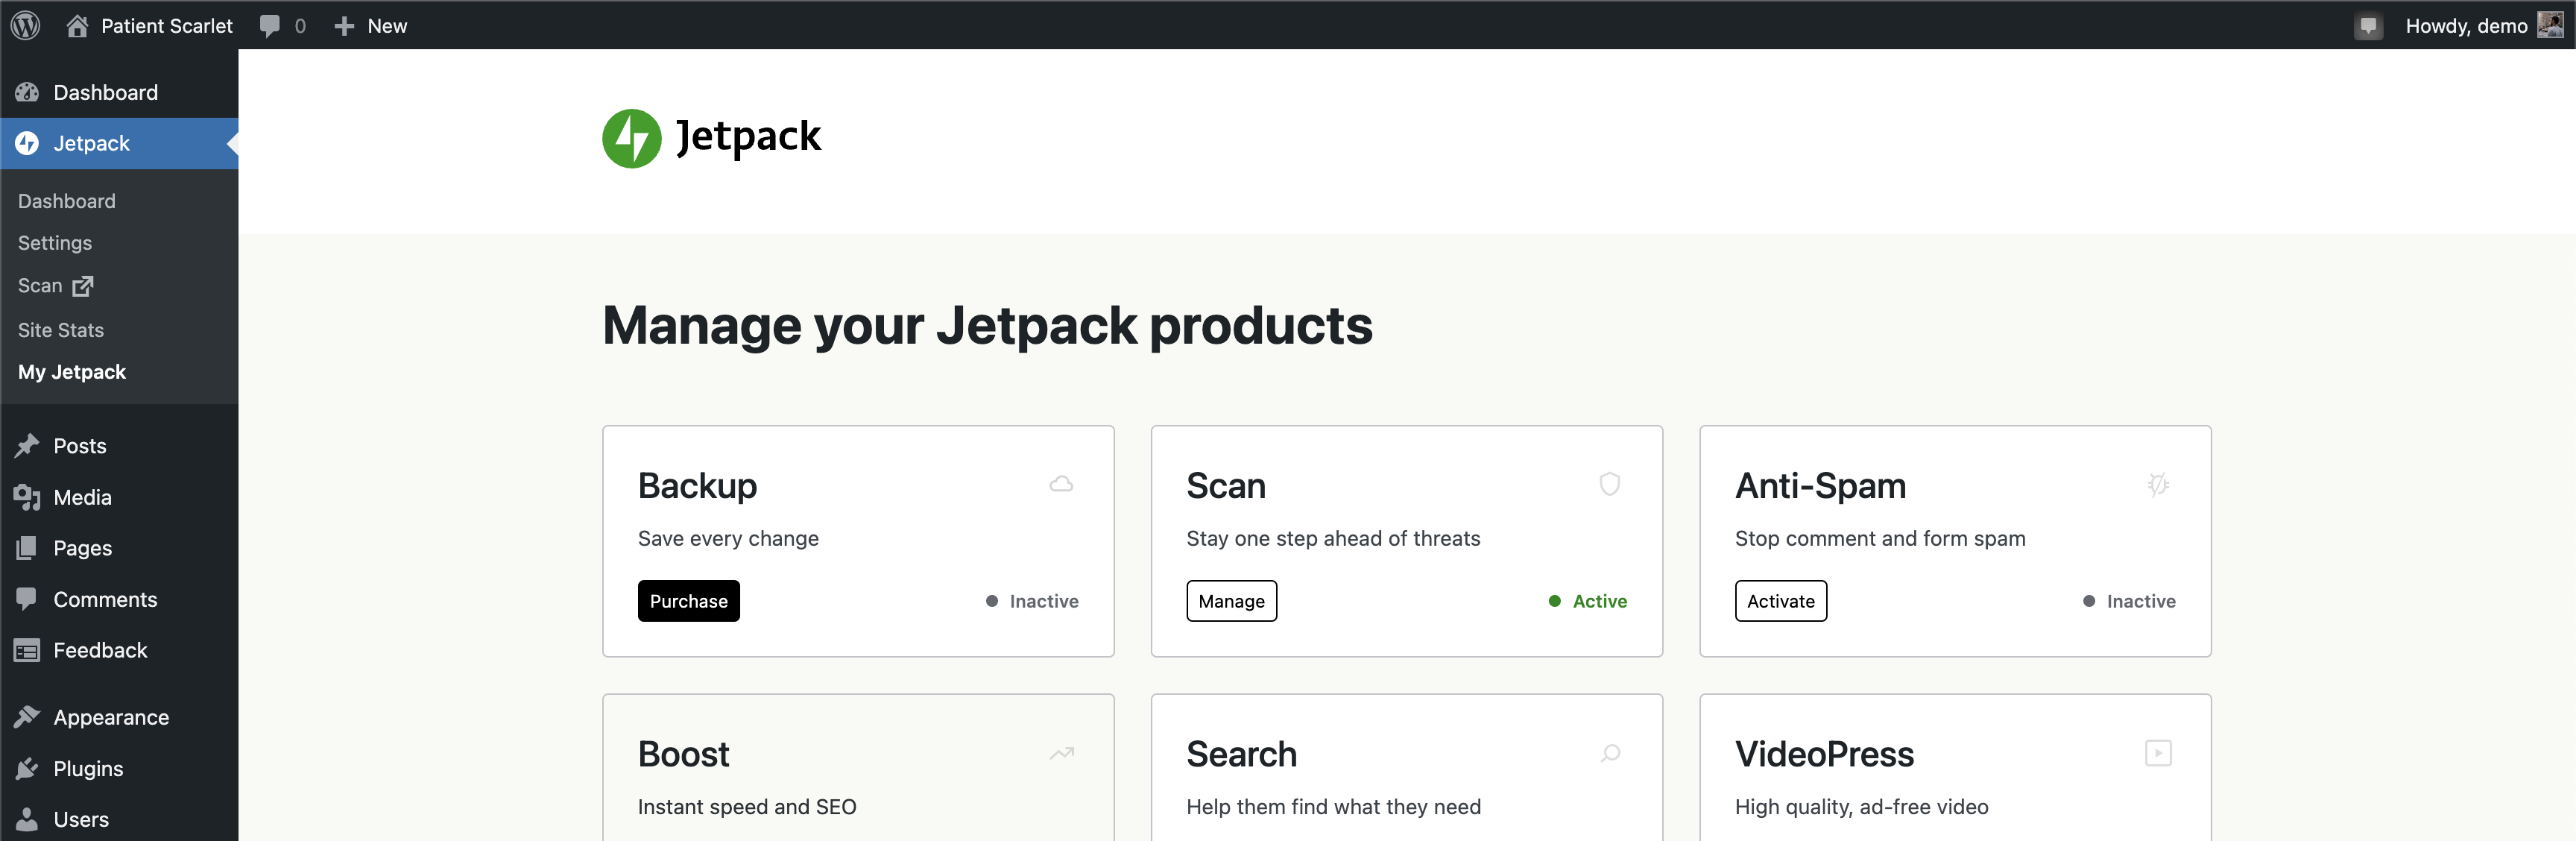Click the Media icon in sidebar
Screen dimensions: 2576x841
pyautogui.click(x=27, y=497)
